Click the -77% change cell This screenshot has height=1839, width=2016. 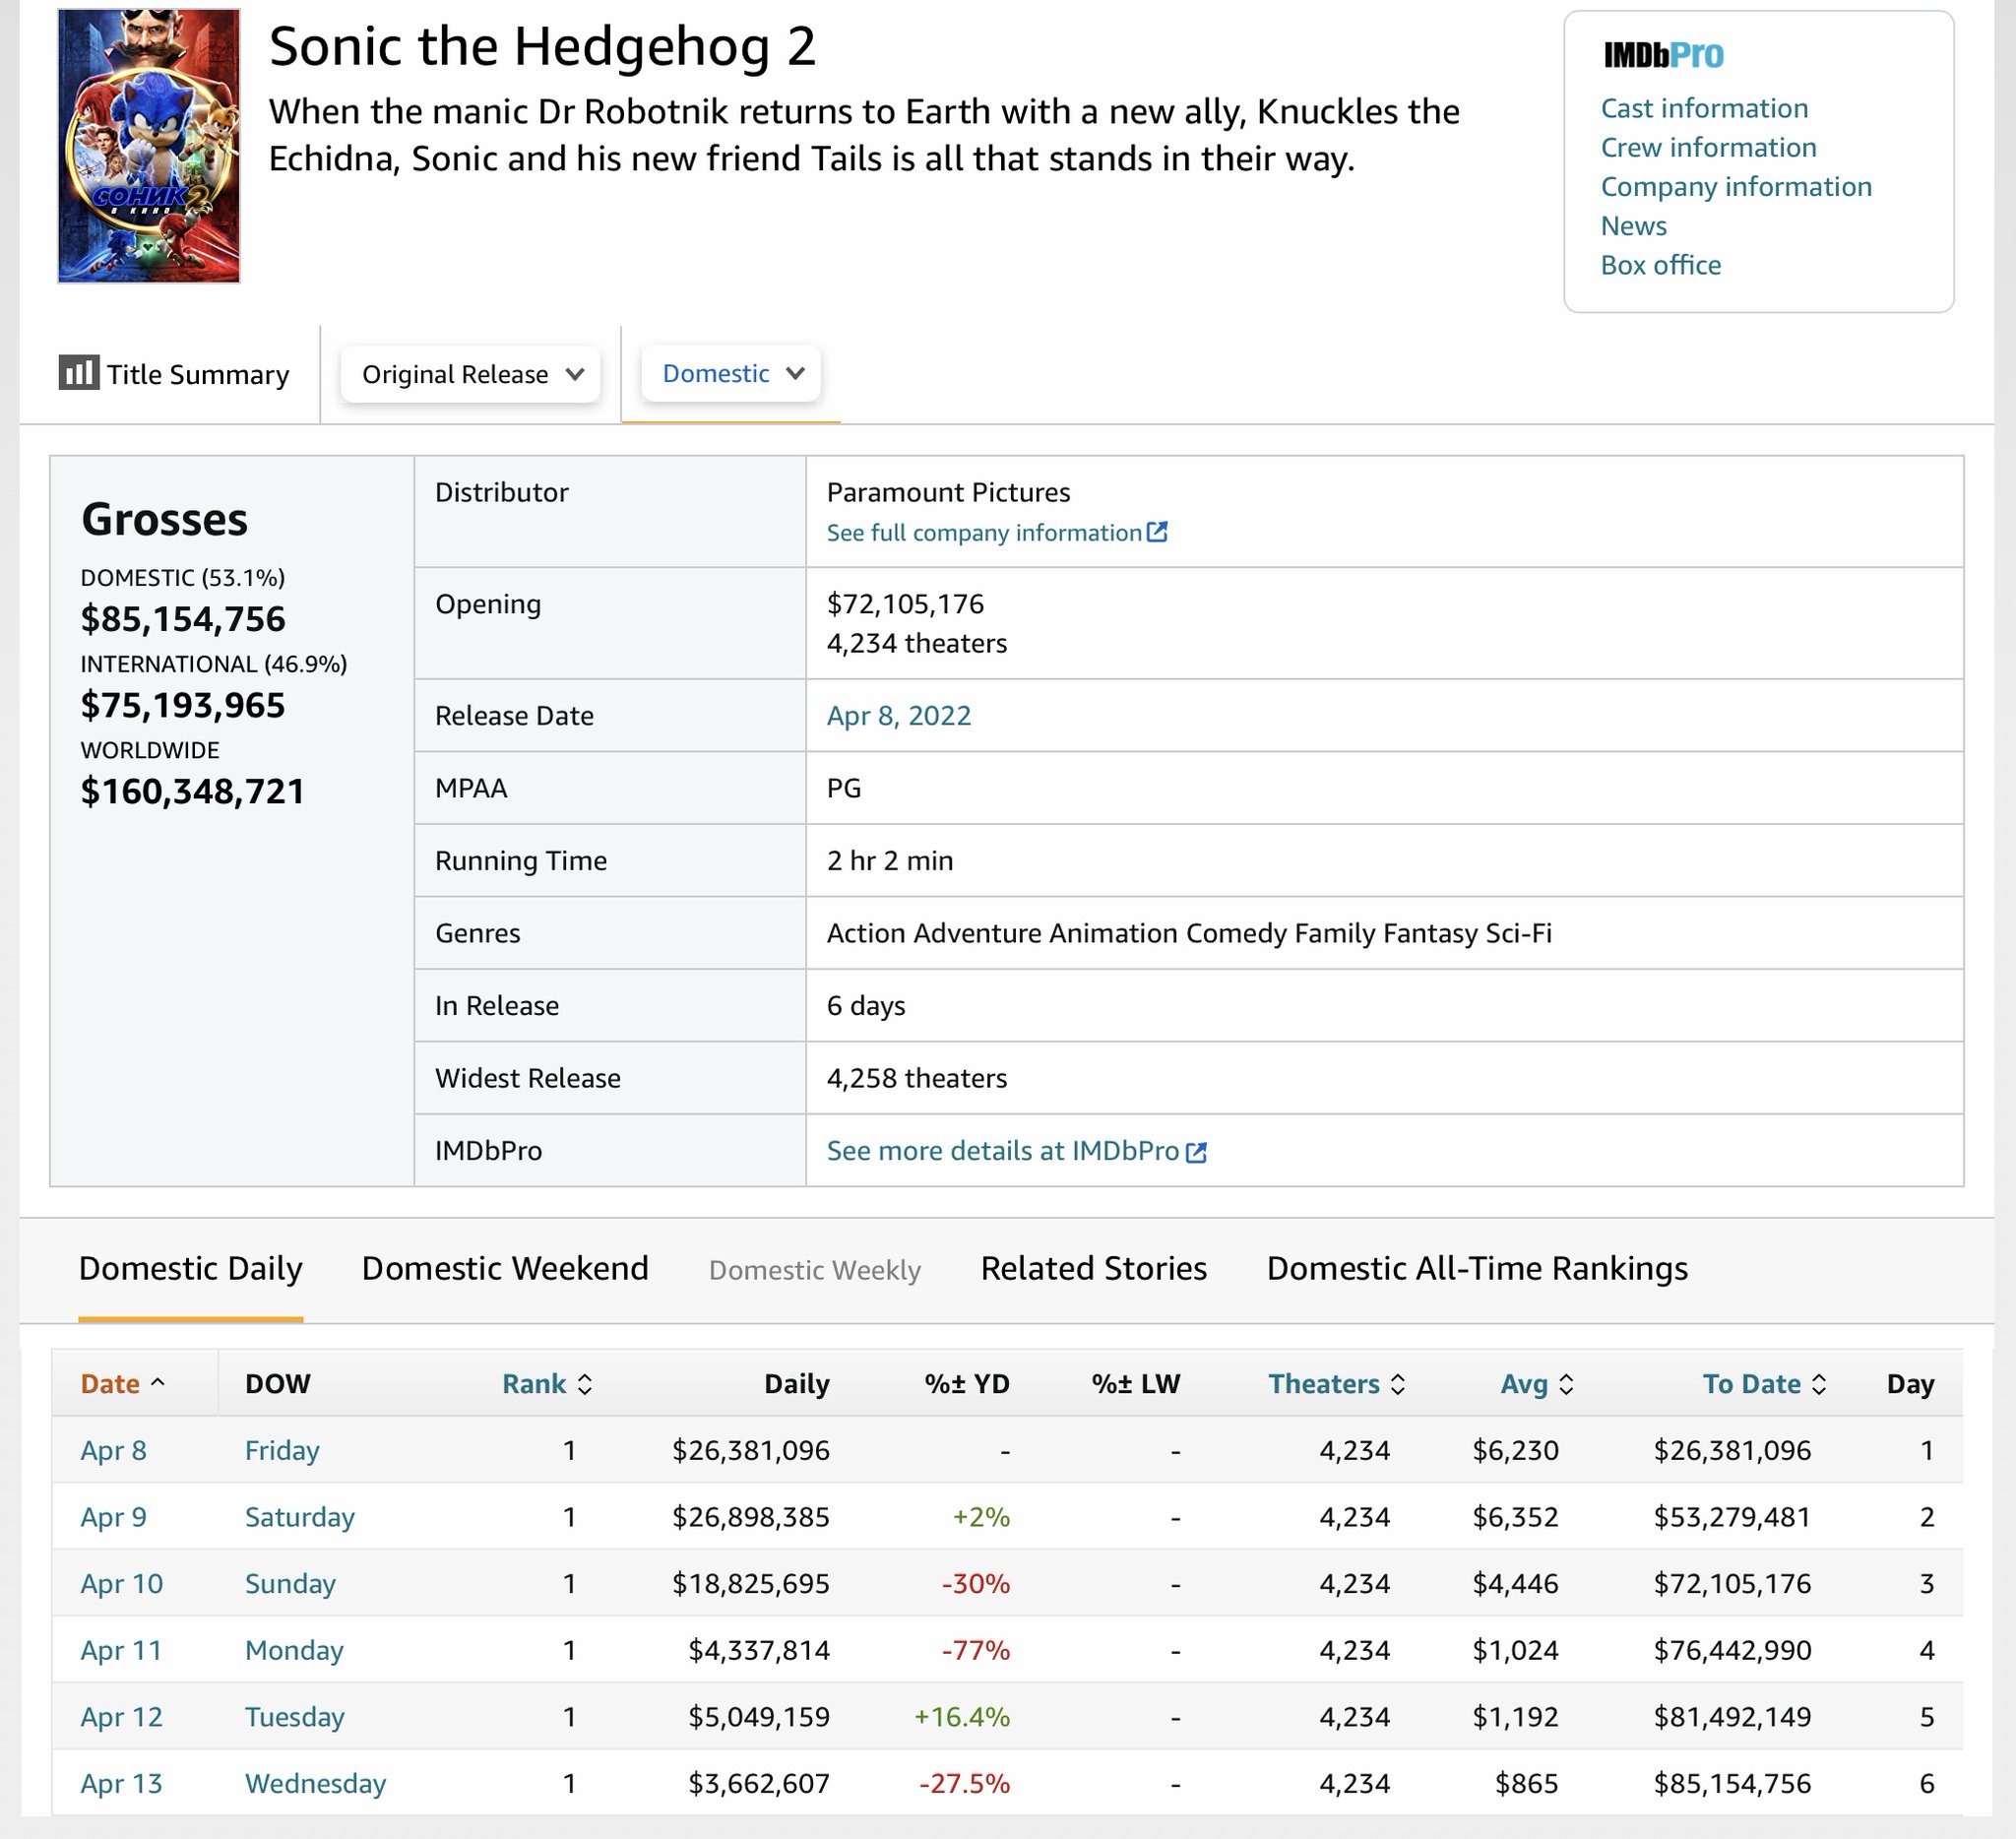975,1650
